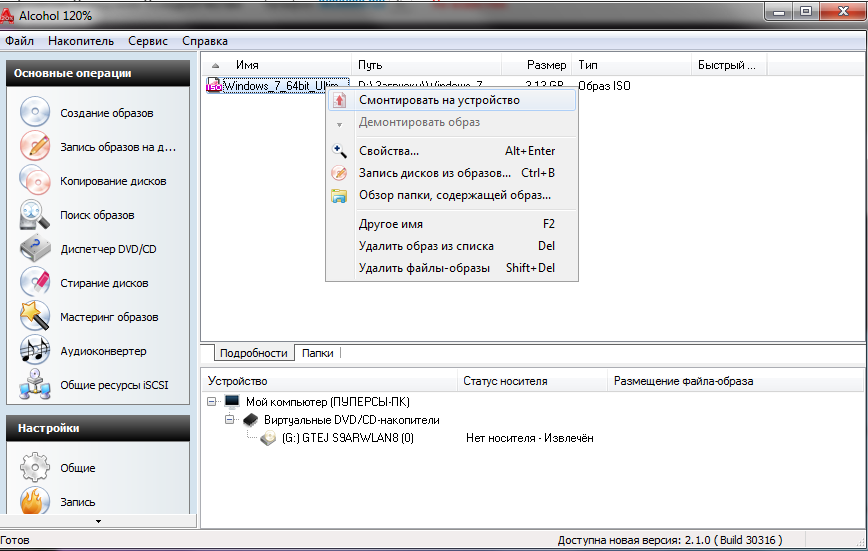Click the sort arrow in the Имя column header
The image size is (868, 551).
point(215,65)
